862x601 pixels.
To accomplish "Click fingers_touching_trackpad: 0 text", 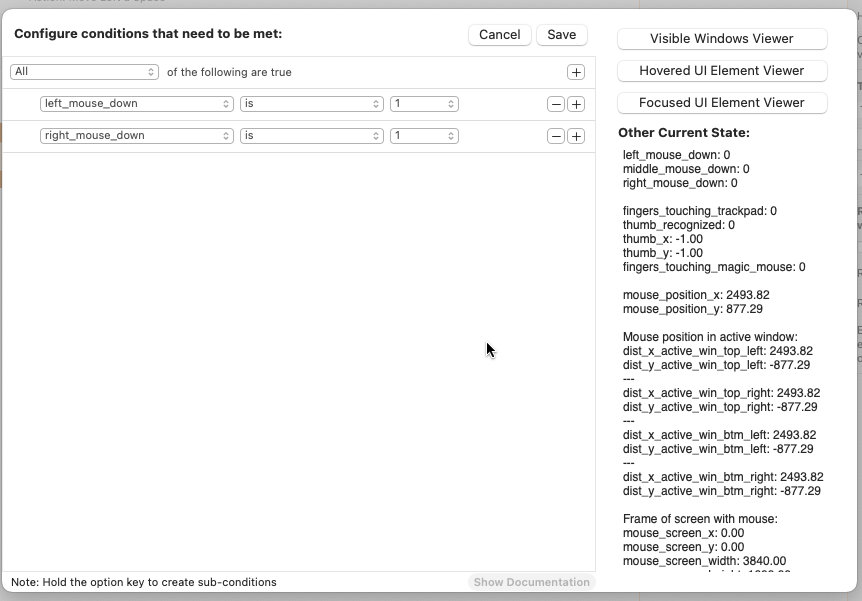I will pyautogui.click(x=699, y=211).
